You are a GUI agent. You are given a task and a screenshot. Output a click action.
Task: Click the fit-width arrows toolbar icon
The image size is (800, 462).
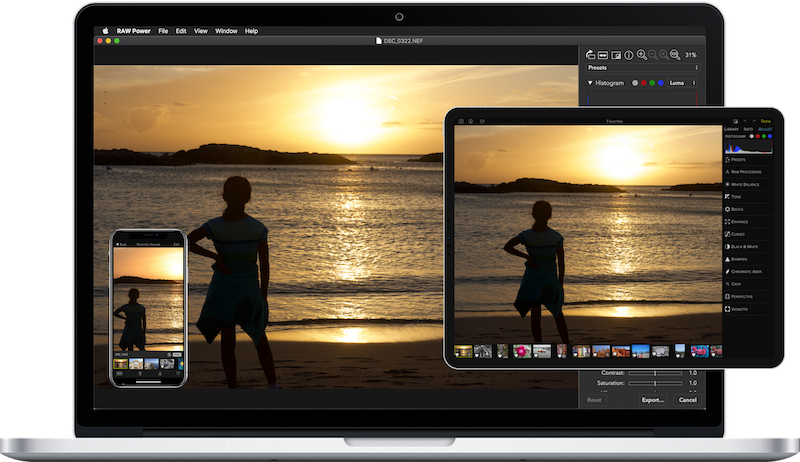click(604, 54)
